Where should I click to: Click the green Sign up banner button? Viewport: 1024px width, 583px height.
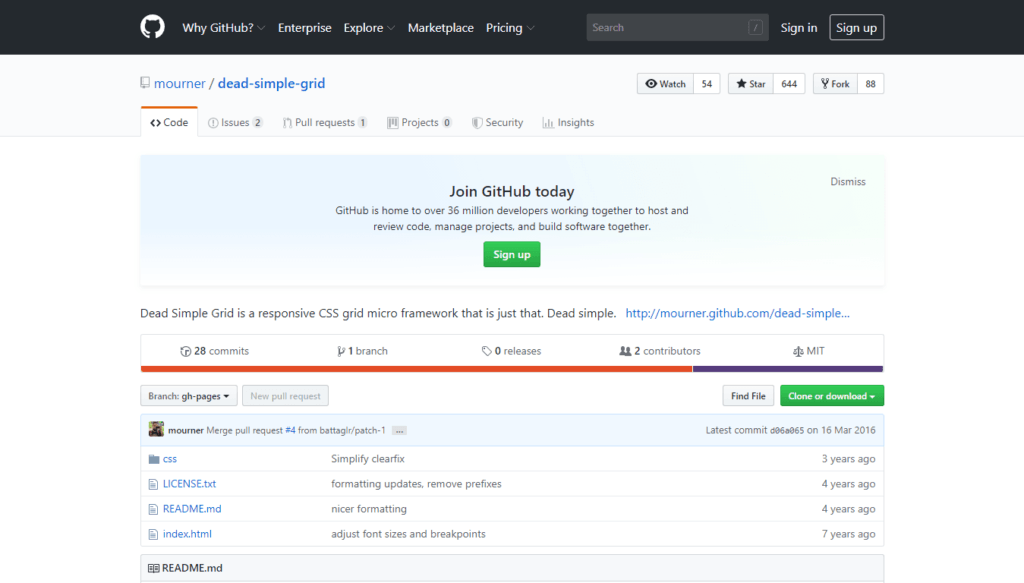click(511, 254)
